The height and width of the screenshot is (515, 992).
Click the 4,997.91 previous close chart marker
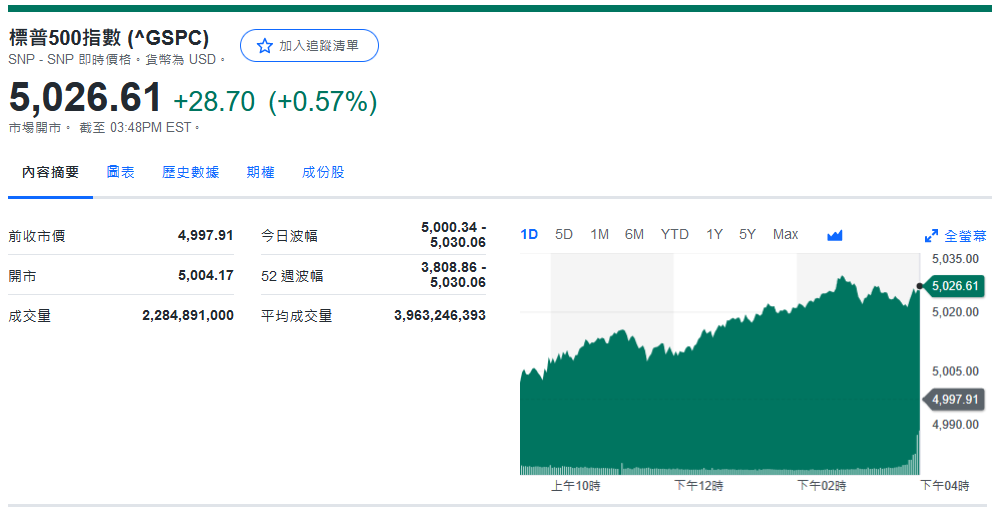(953, 399)
